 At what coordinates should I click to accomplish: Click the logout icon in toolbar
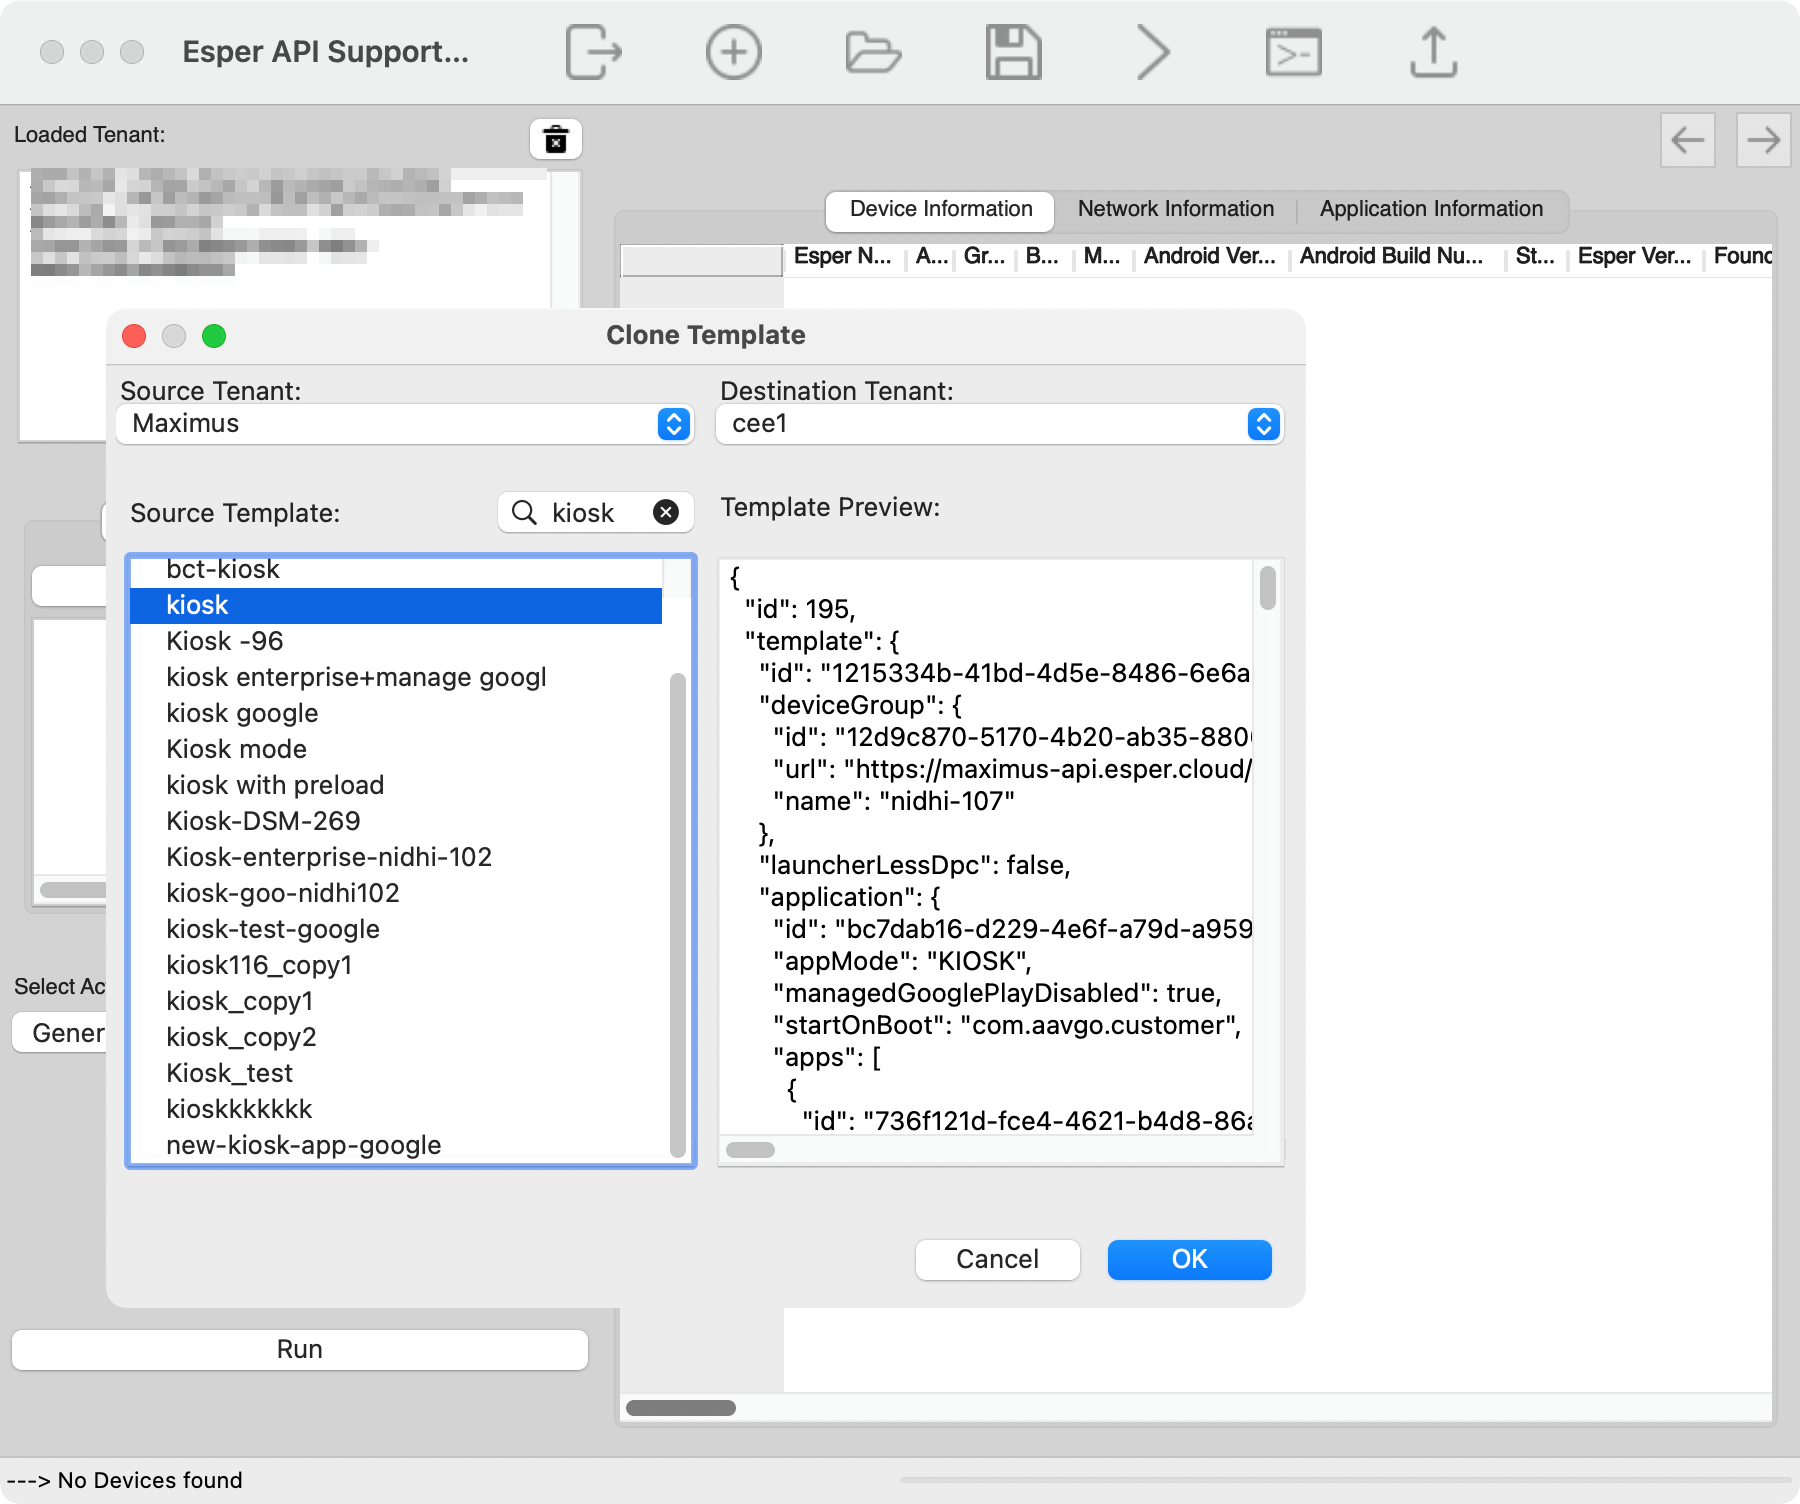click(x=593, y=52)
